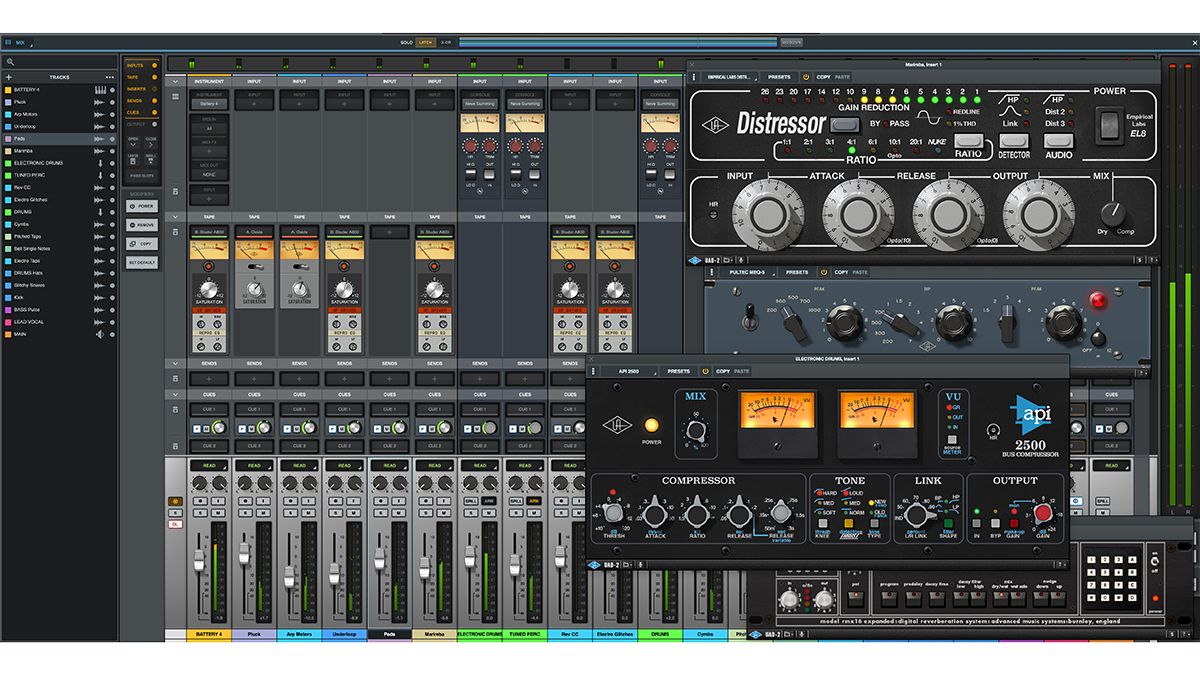The image size is (1200, 675).
Task: Toggle the API 2500 BYP output button
Action: tap(995, 522)
